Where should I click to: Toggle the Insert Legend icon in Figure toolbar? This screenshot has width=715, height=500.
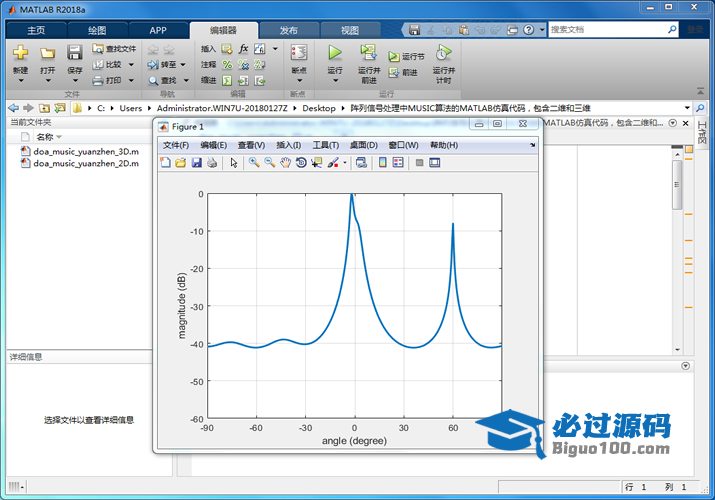pos(397,163)
